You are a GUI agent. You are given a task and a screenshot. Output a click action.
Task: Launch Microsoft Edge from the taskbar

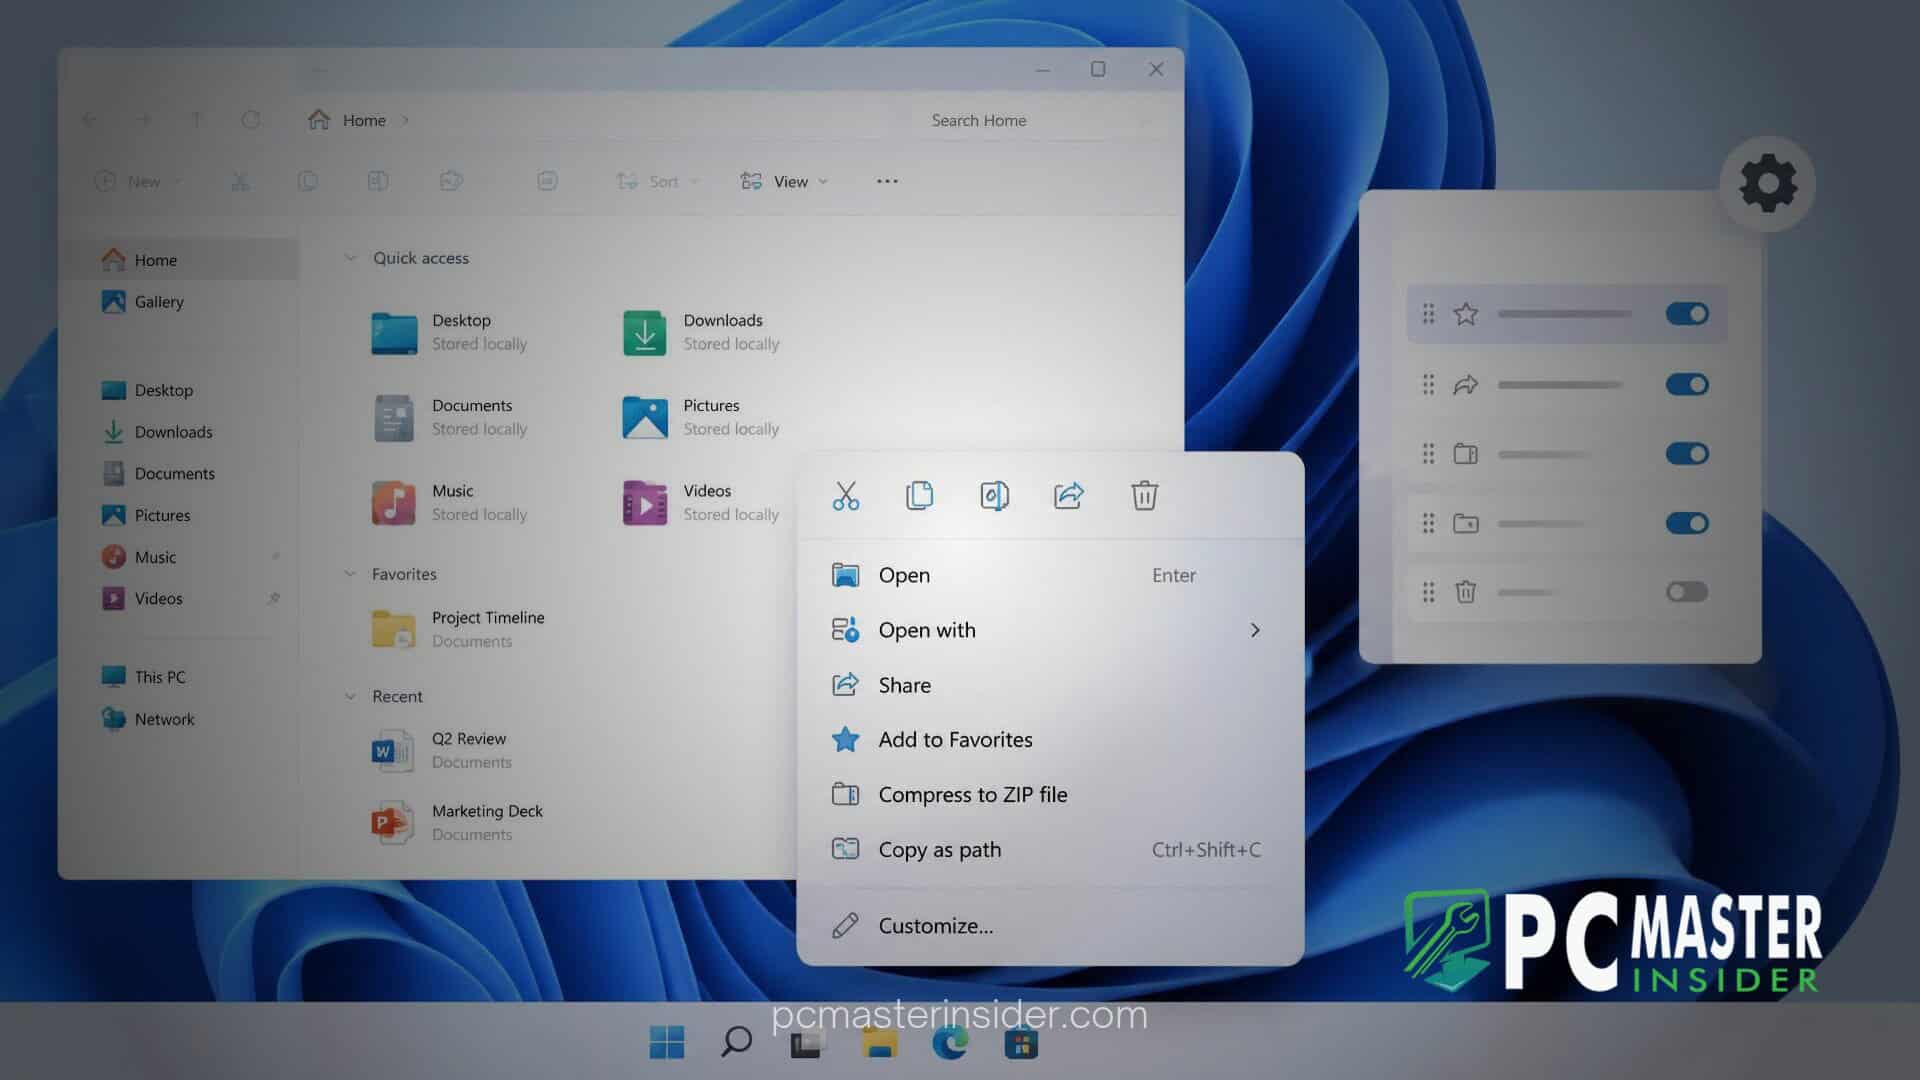(x=950, y=1042)
